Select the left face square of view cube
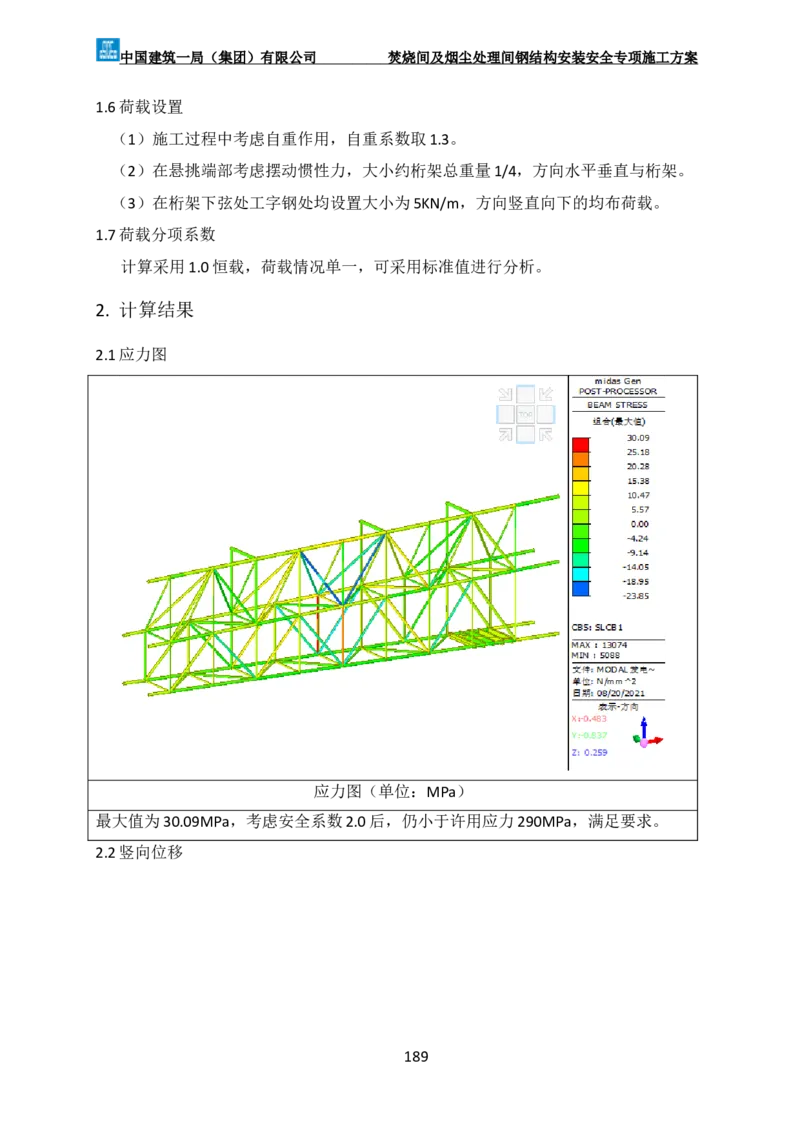The width and height of the screenshot is (800, 1132). coord(505,414)
